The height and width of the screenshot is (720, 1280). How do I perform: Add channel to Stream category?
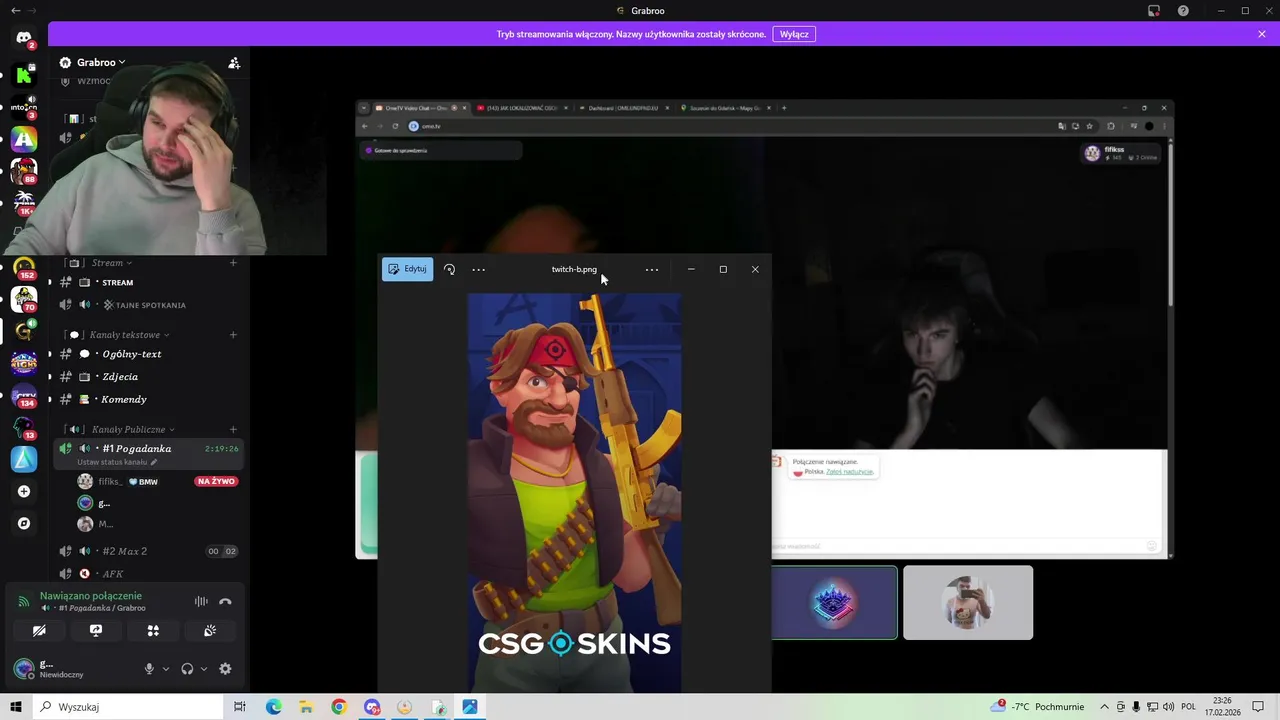coord(233,263)
